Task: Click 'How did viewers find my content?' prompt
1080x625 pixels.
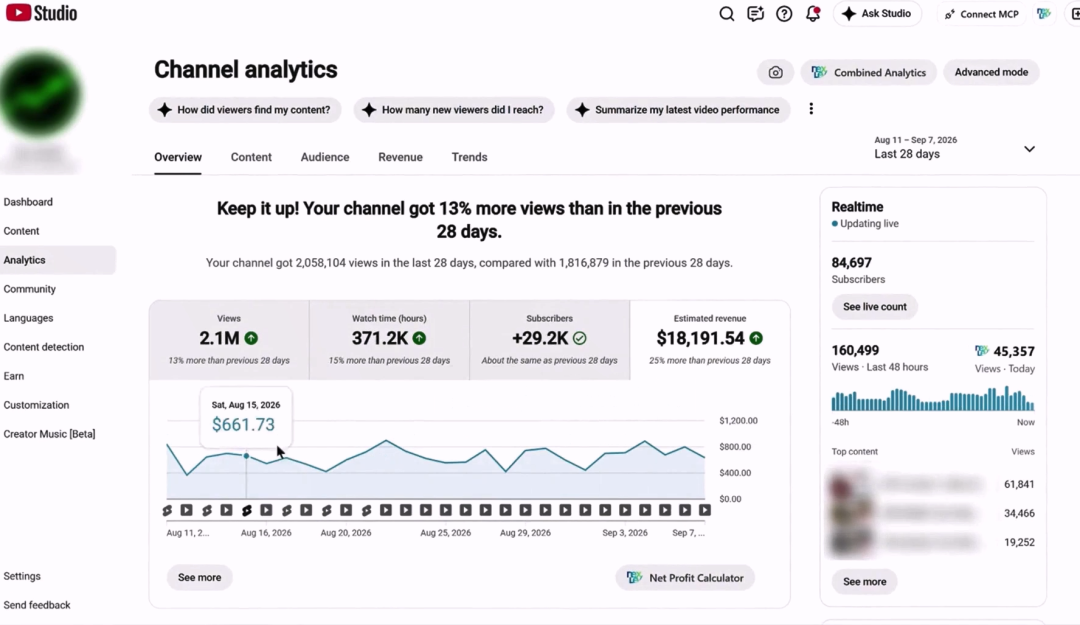Action: coord(245,110)
